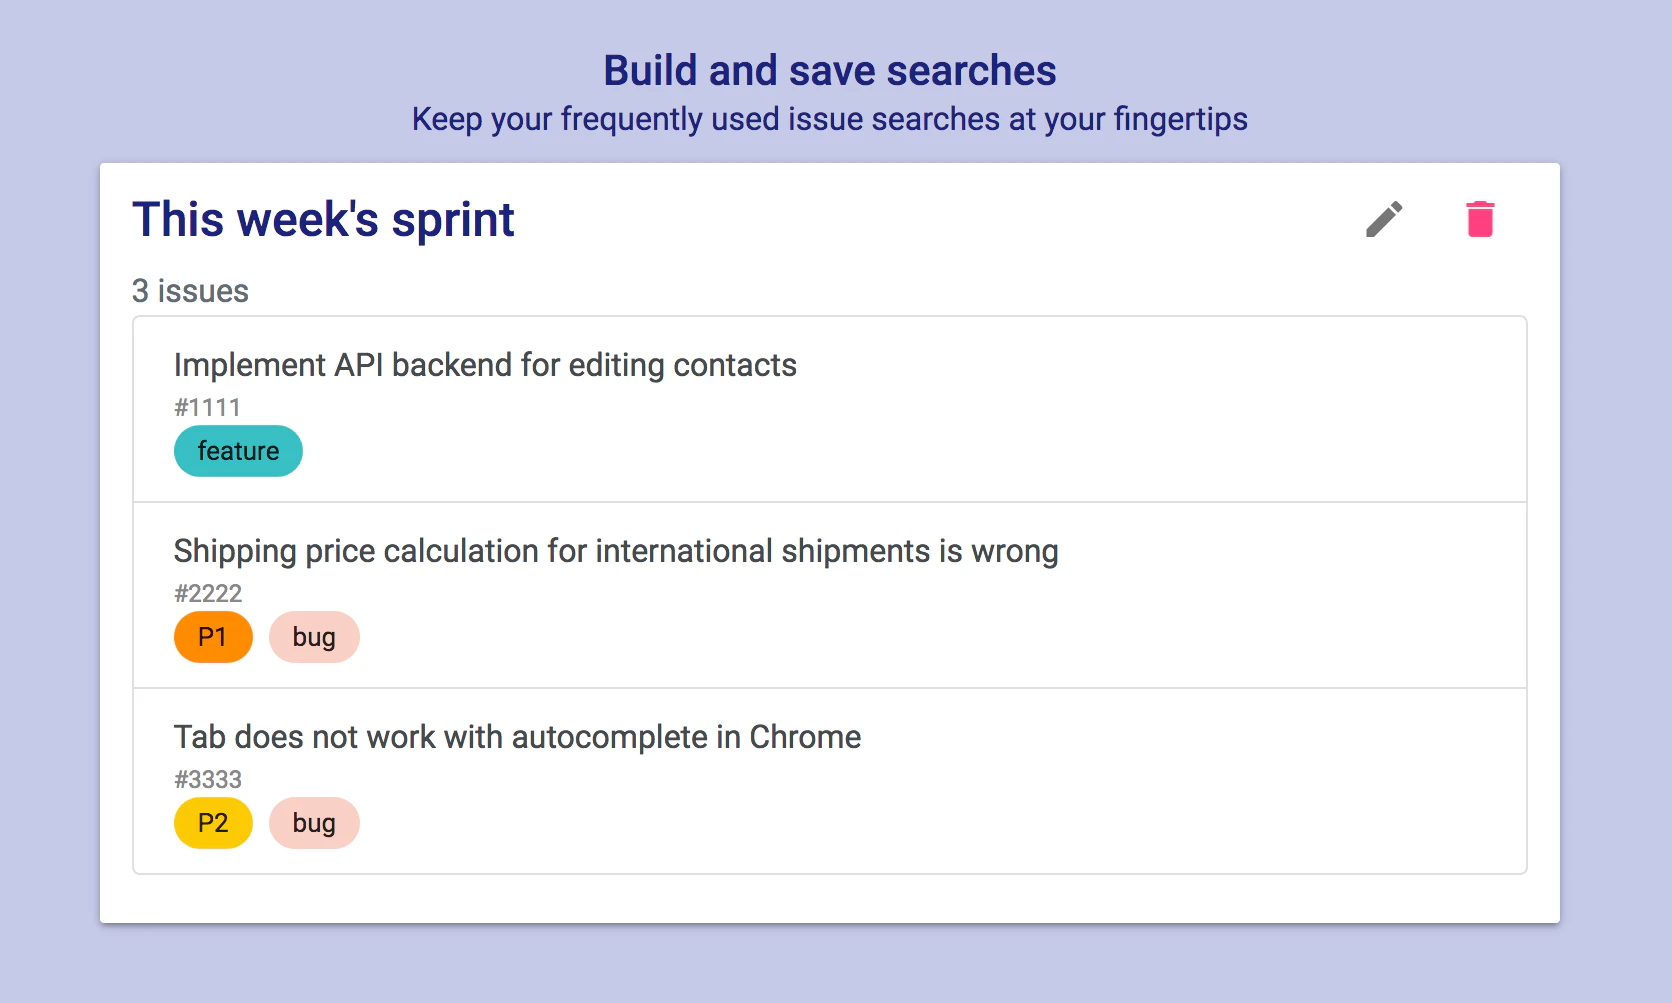Image resolution: width=1672 pixels, height=1003 pixels.
Task: Delete the saved search with trash icon
Action: [x=1480, y=219]
